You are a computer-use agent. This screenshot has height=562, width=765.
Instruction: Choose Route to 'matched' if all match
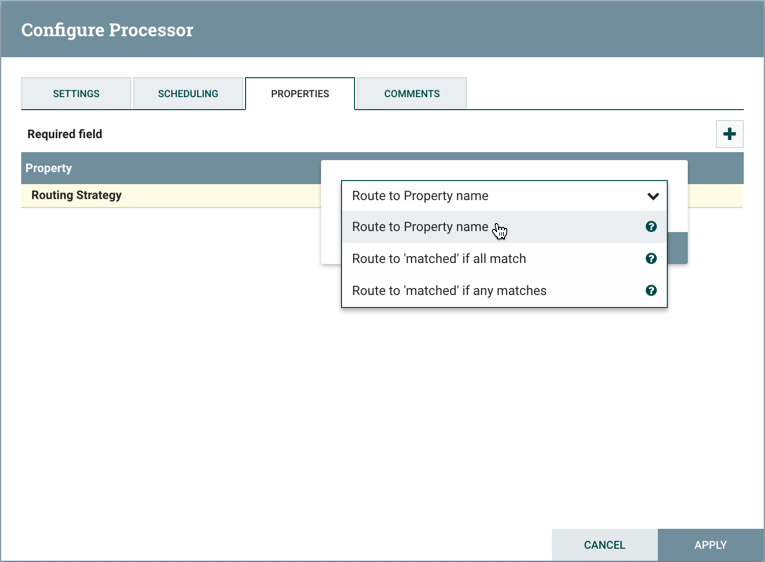click(x=438, y=259)
